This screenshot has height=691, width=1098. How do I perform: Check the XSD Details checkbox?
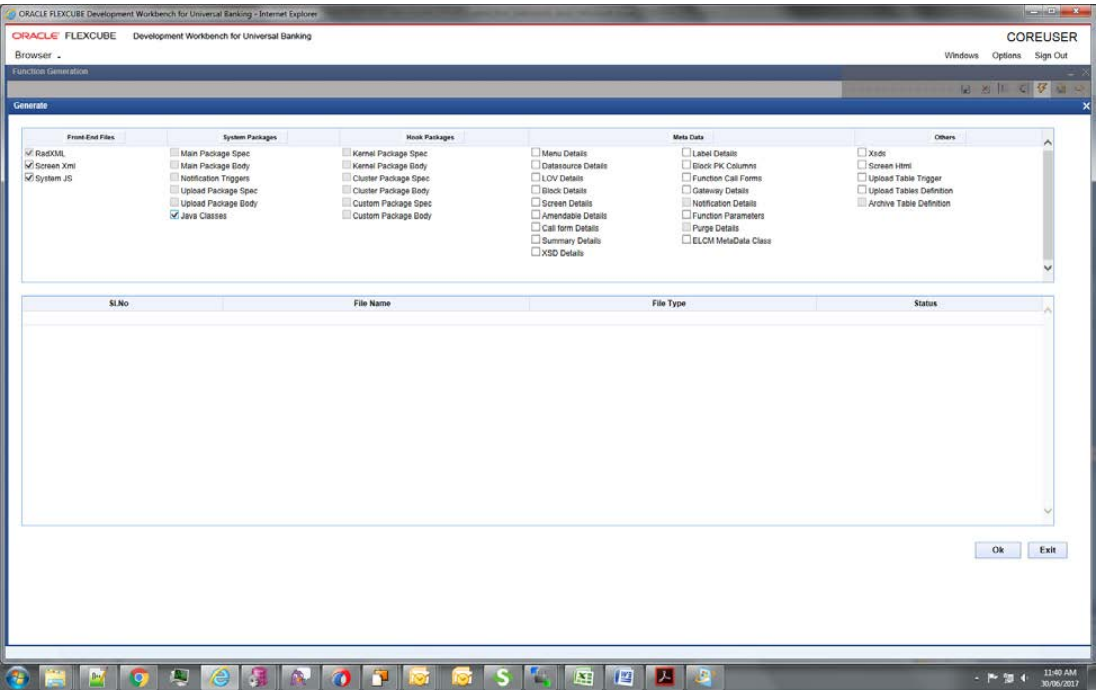[536, 252]
